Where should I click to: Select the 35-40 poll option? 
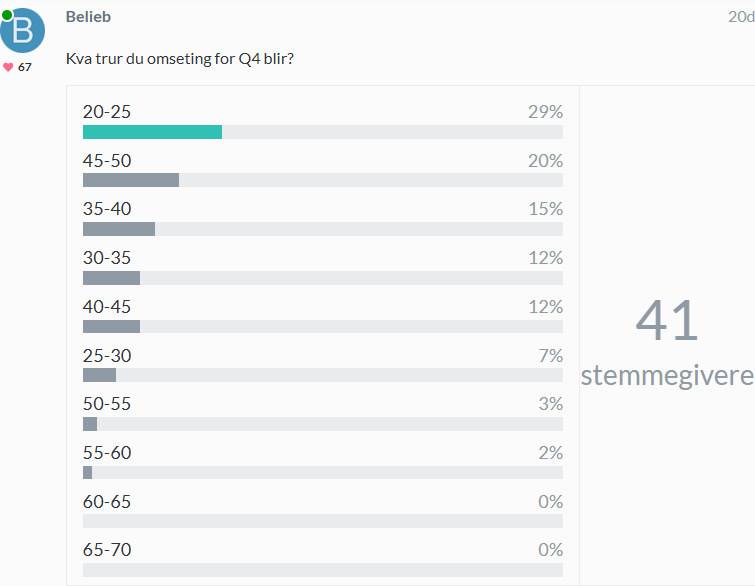pyautogui.click(x=107, y=209)
